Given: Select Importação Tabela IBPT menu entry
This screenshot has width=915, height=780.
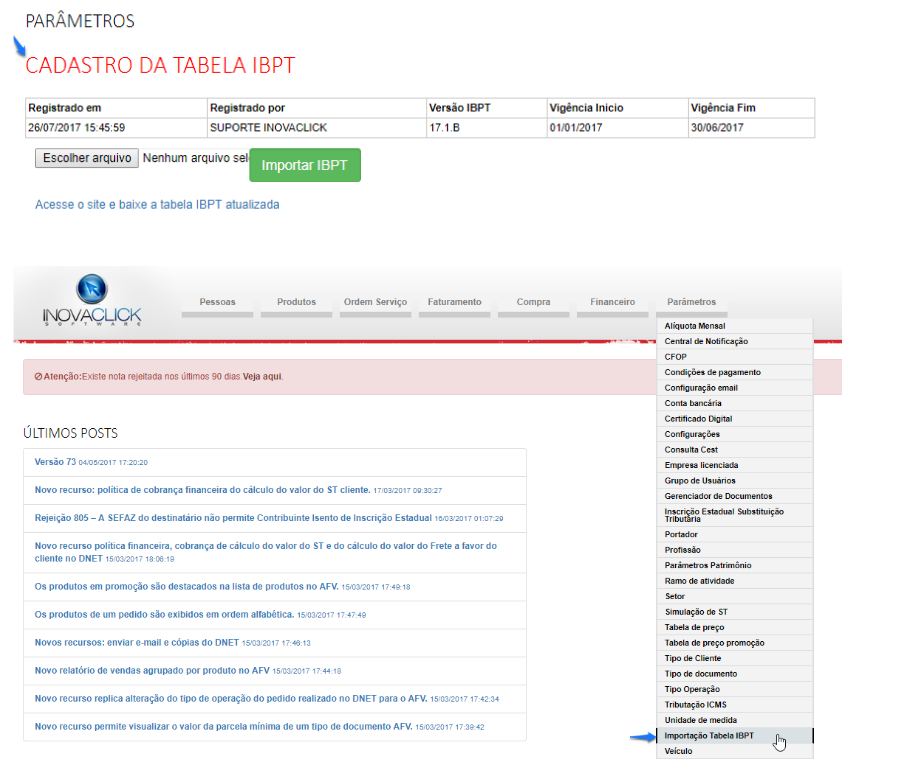Looking at the screenshot, I should click(x=709, y=736).
